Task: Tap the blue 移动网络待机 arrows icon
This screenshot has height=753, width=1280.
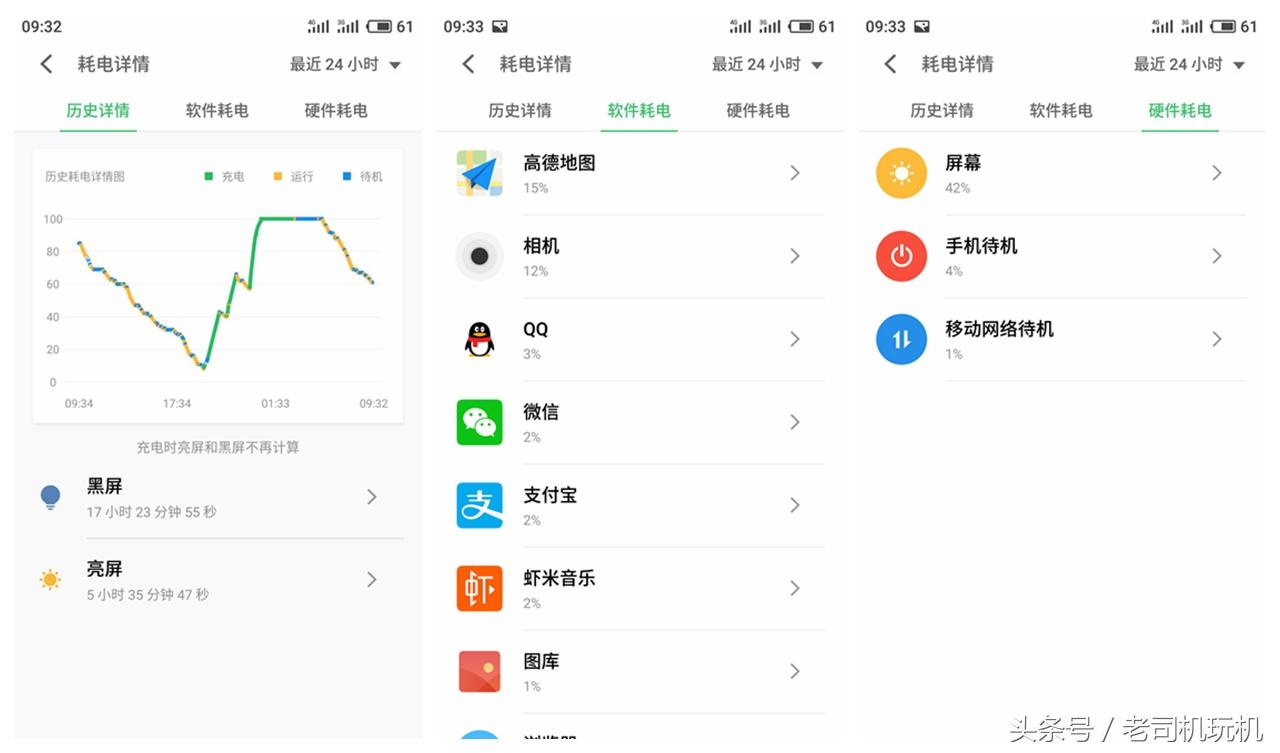Action: coord(902,339)
